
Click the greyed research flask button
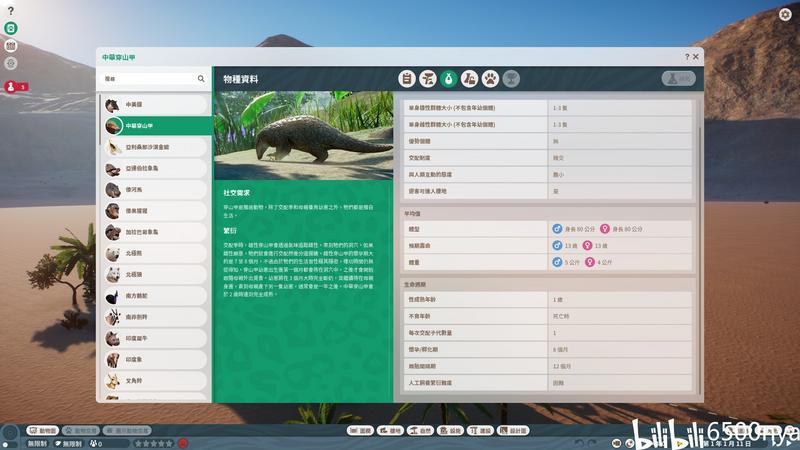tap(679, 79)
